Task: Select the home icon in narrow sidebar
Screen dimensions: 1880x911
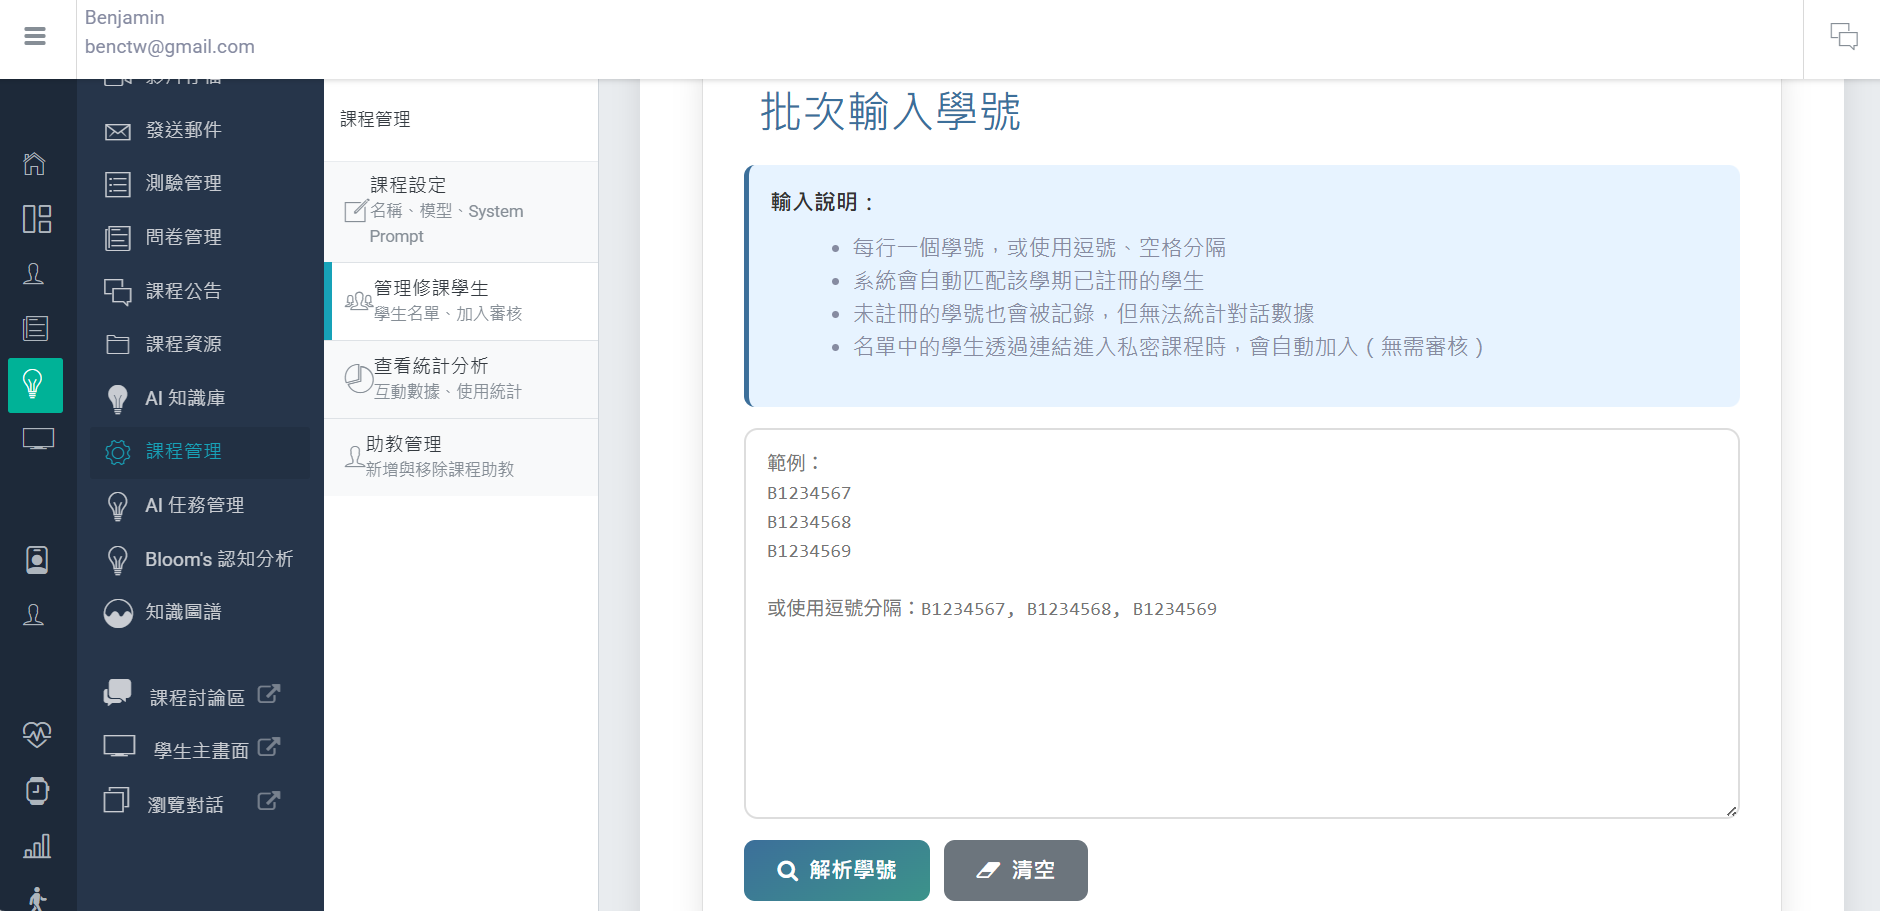Action: 37,164
